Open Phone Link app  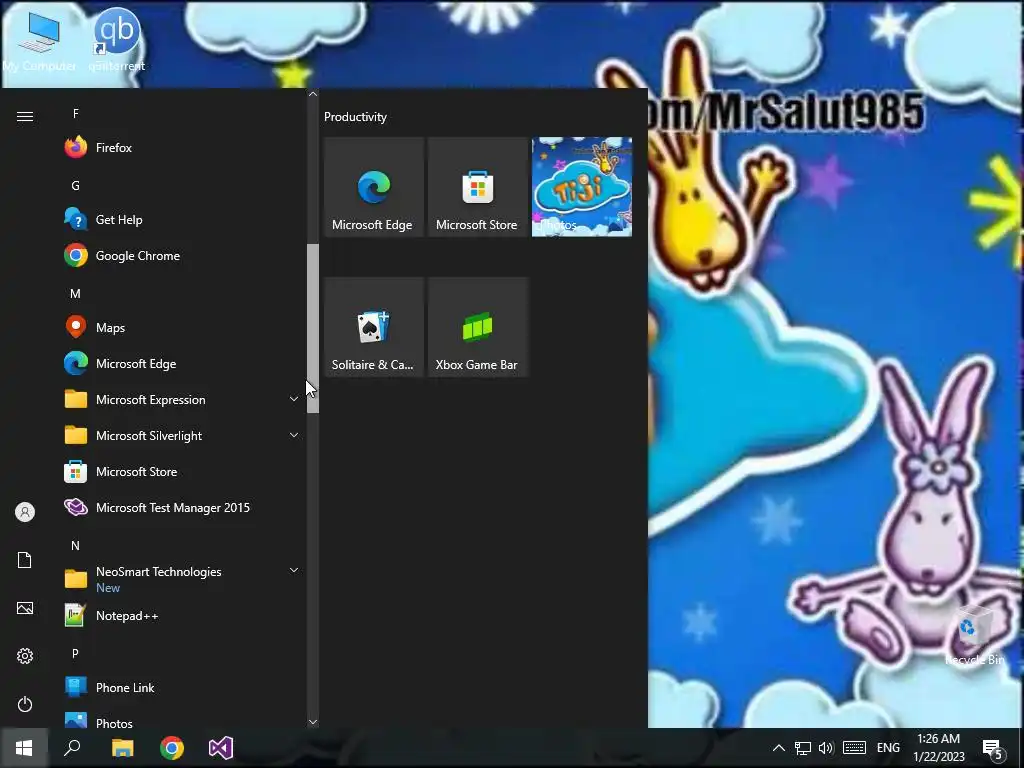[182, 687]
